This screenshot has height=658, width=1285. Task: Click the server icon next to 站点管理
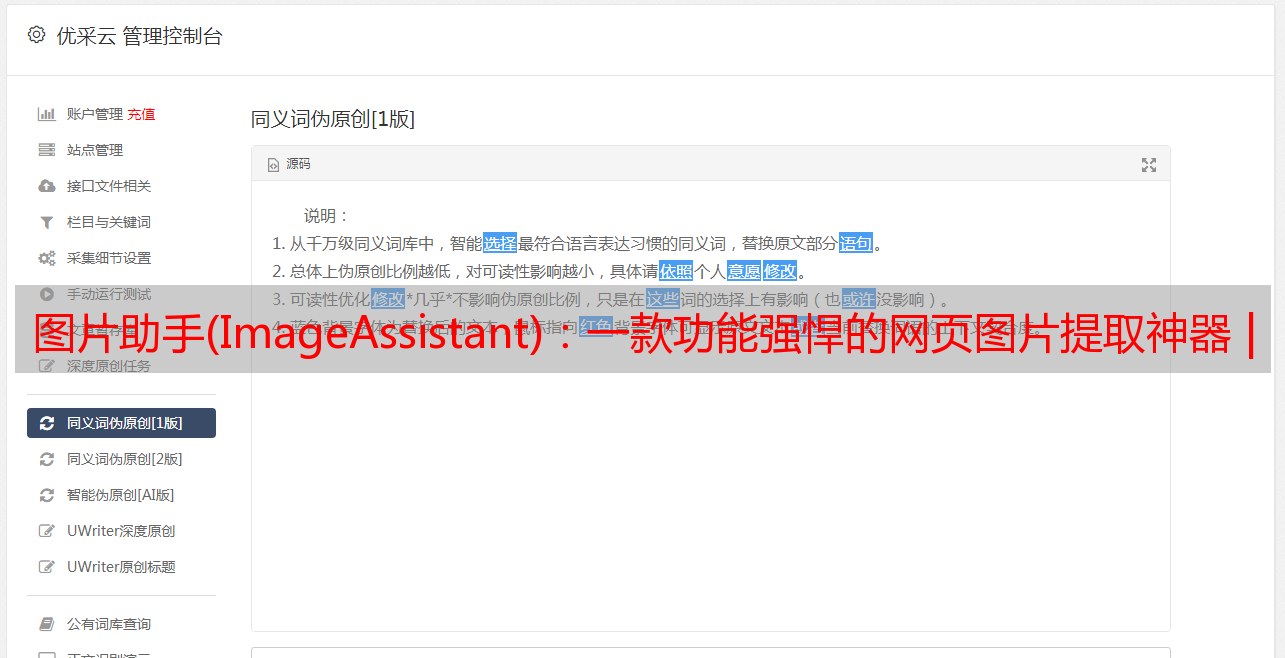pyautogui.click(x=46, y=150)
